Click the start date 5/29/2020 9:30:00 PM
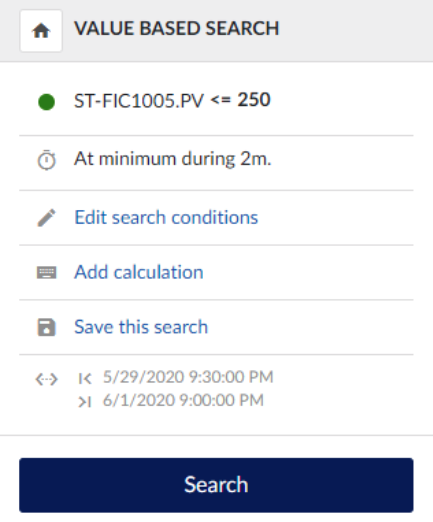 point(188,377)
